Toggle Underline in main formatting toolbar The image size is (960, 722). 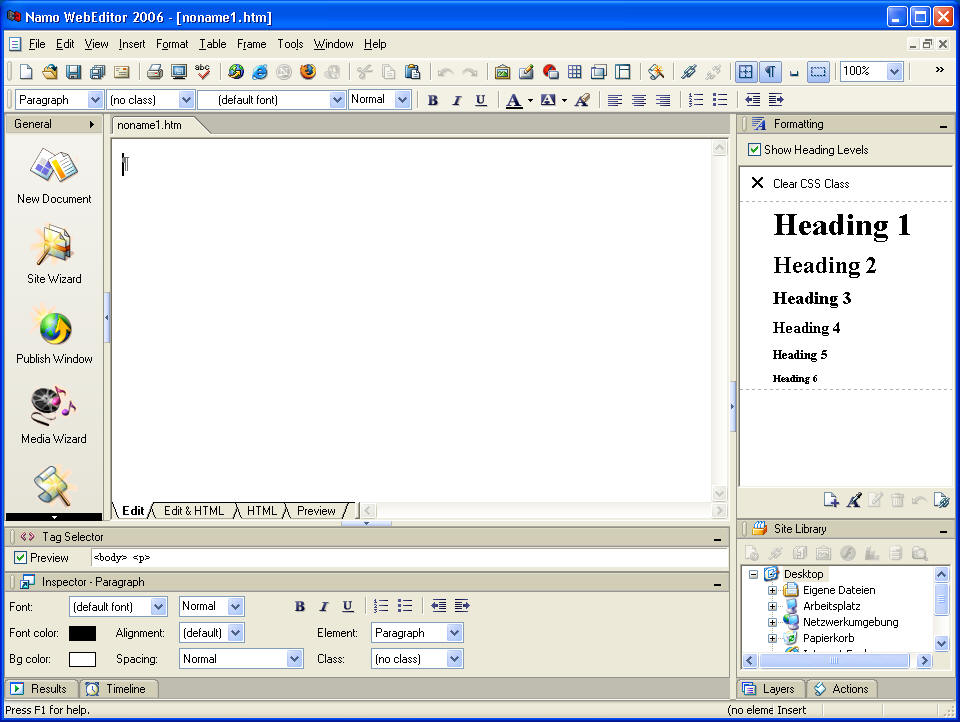(x=481, y=100)
